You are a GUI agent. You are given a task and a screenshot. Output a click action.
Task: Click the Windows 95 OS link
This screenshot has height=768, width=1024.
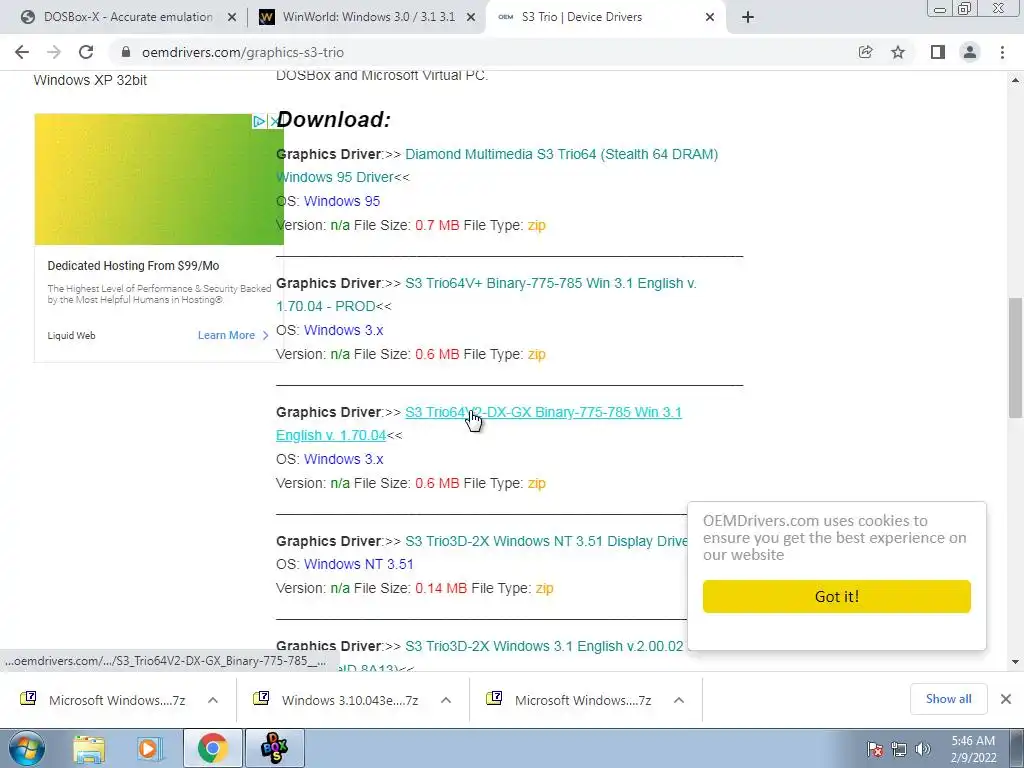tap(342, 201)
